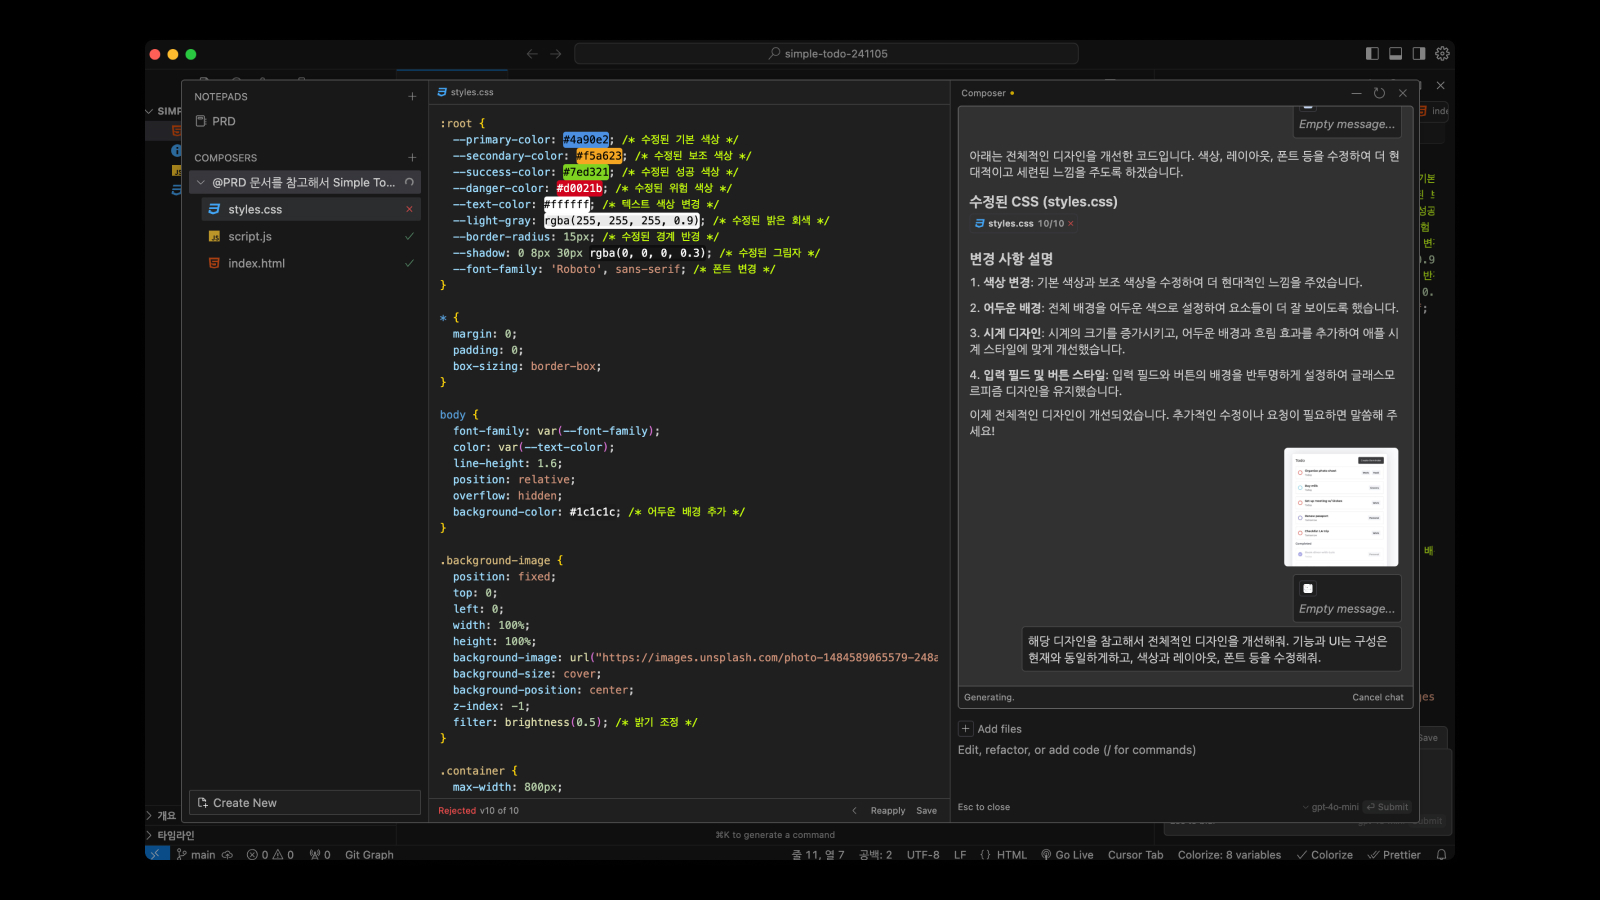This screenshot has width=1600, height=900.
Task: Click the red X reject icon for styles.css
Action: click(x=409, y=209)
